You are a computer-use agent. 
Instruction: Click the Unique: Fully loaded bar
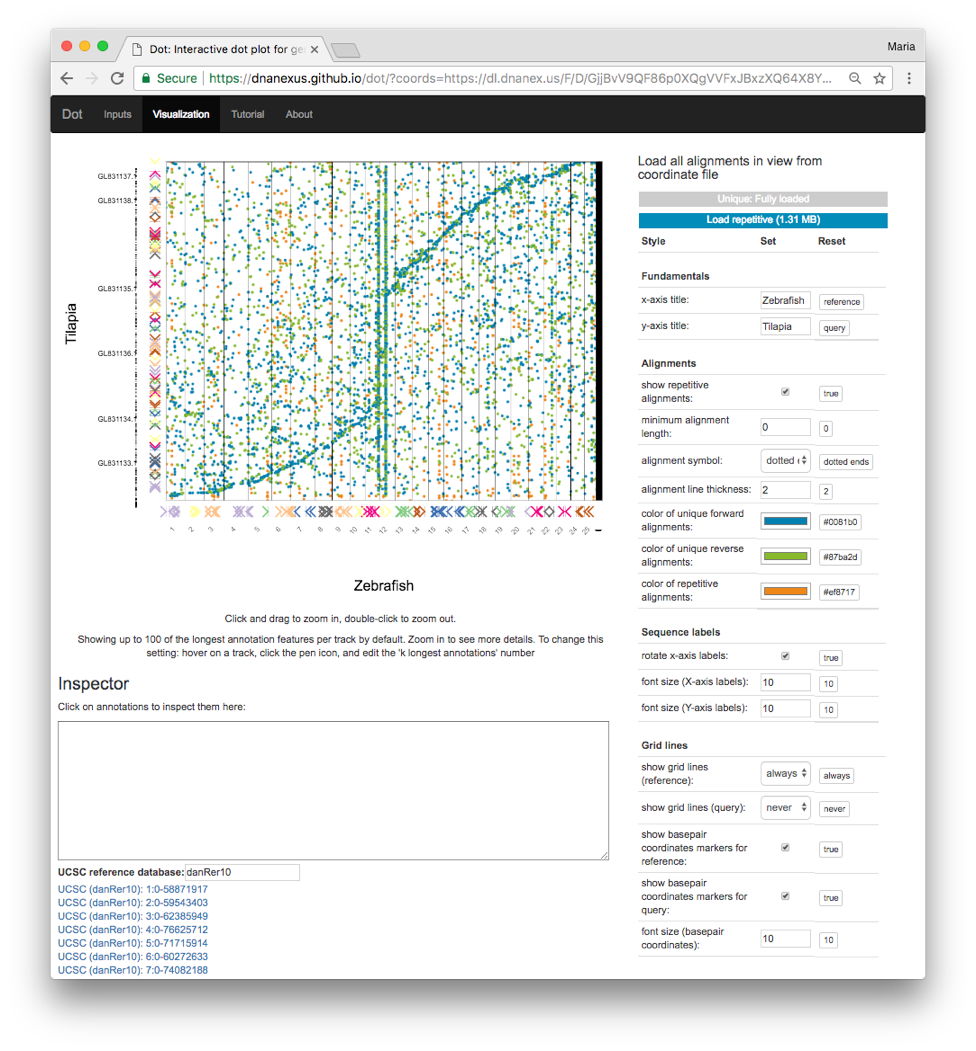pyautogui.click(x=763, y=198)
